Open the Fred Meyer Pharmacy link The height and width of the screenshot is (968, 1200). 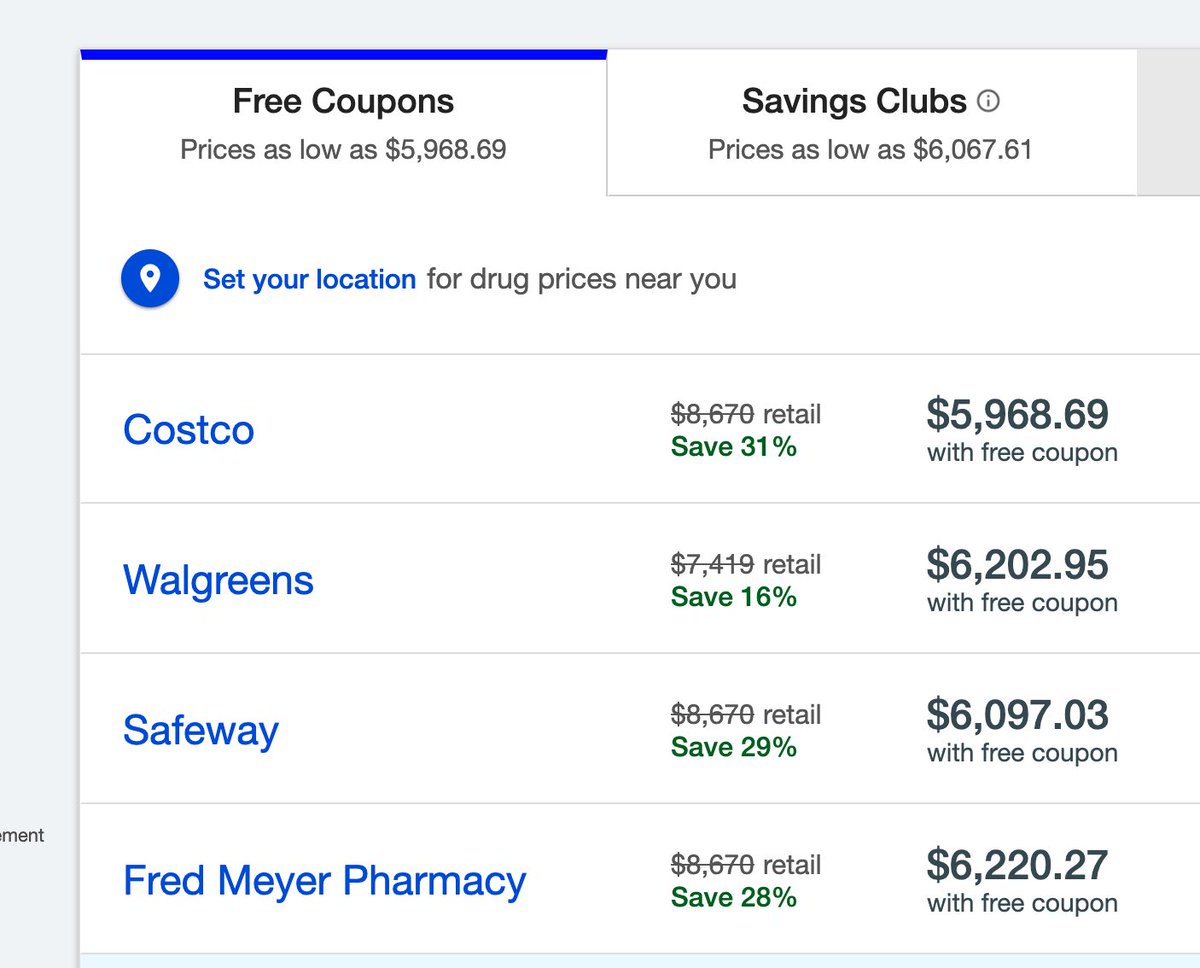324,880
